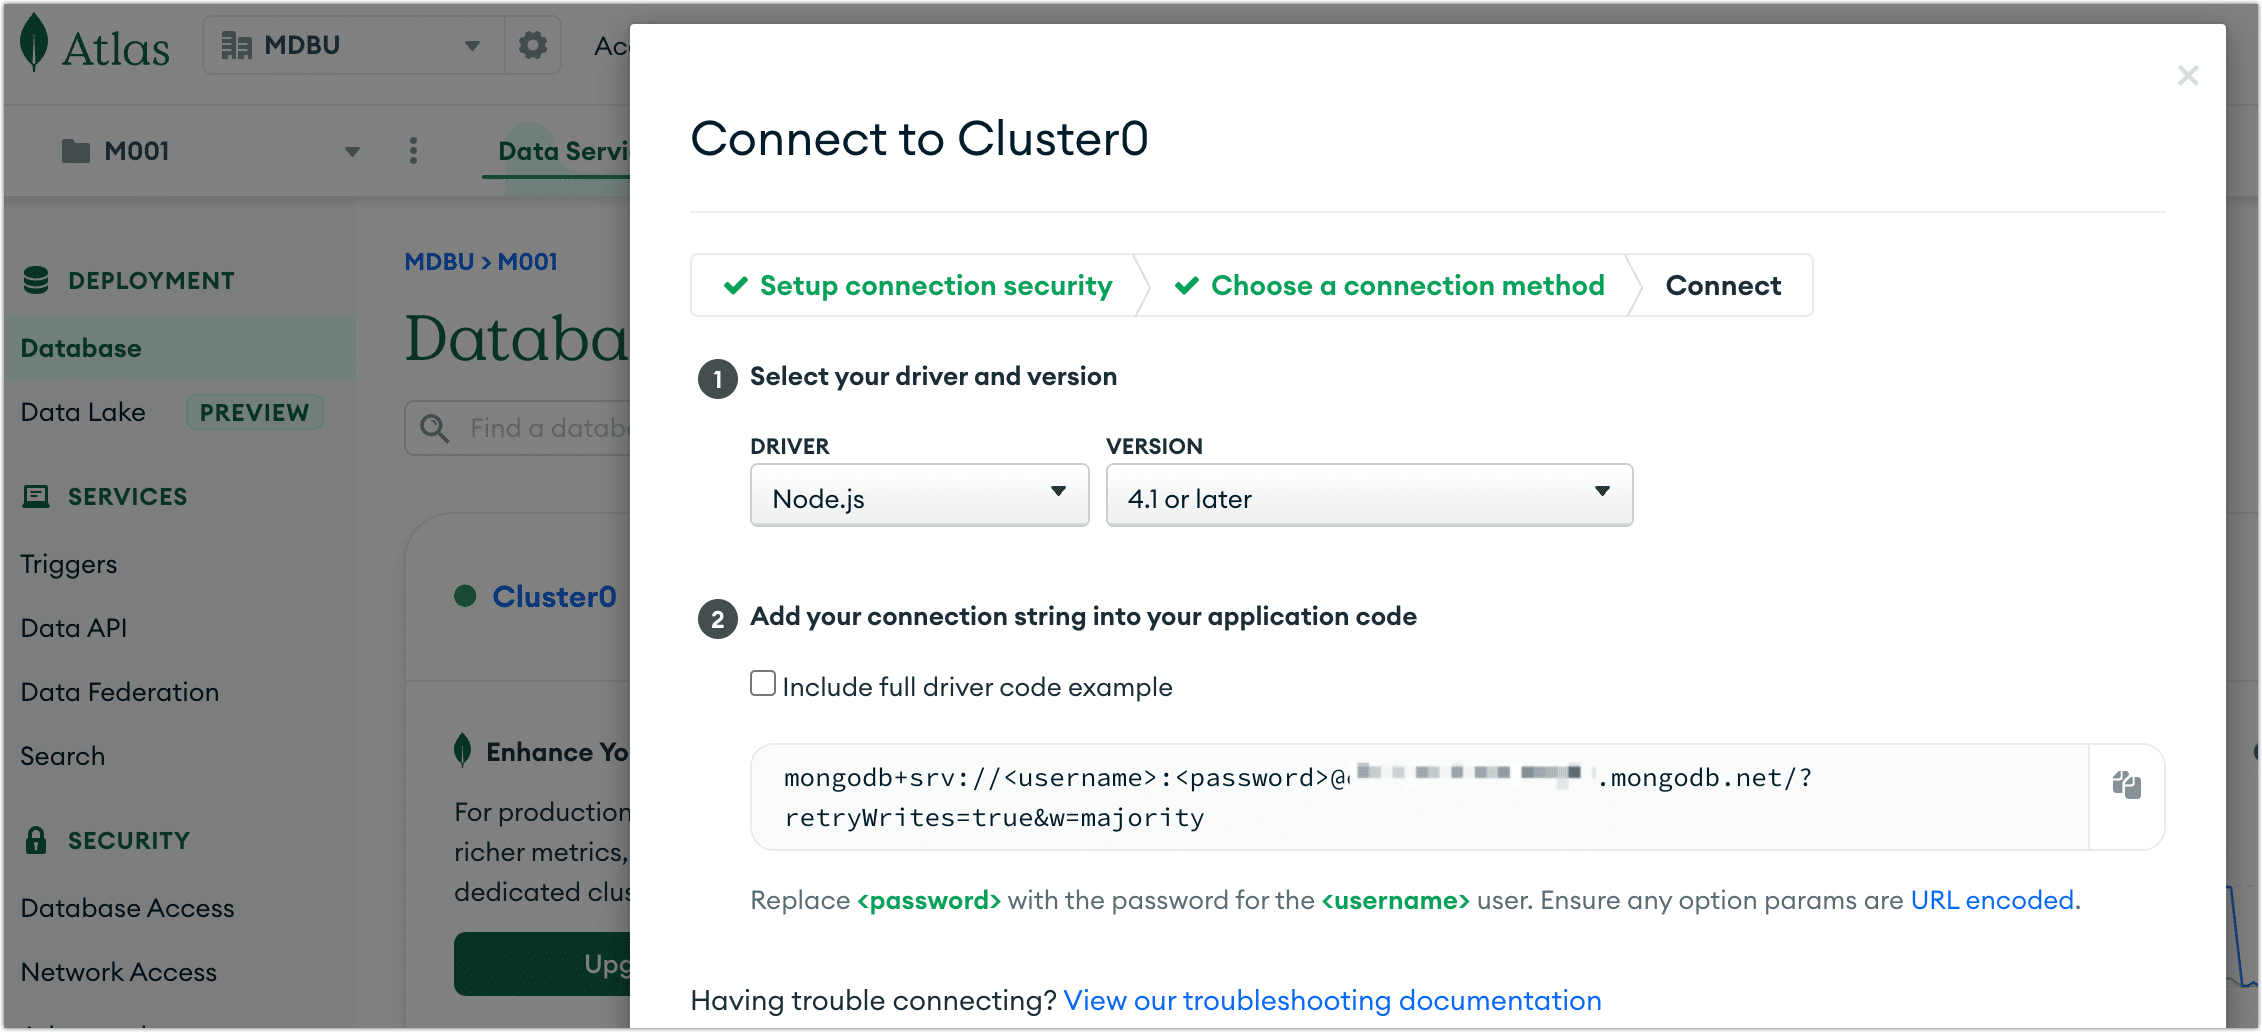Open the VERSION dropdown showing 4.1 or later
The width and height of the screenshot is (2262, 1032).
click(x=1368, y=494)
